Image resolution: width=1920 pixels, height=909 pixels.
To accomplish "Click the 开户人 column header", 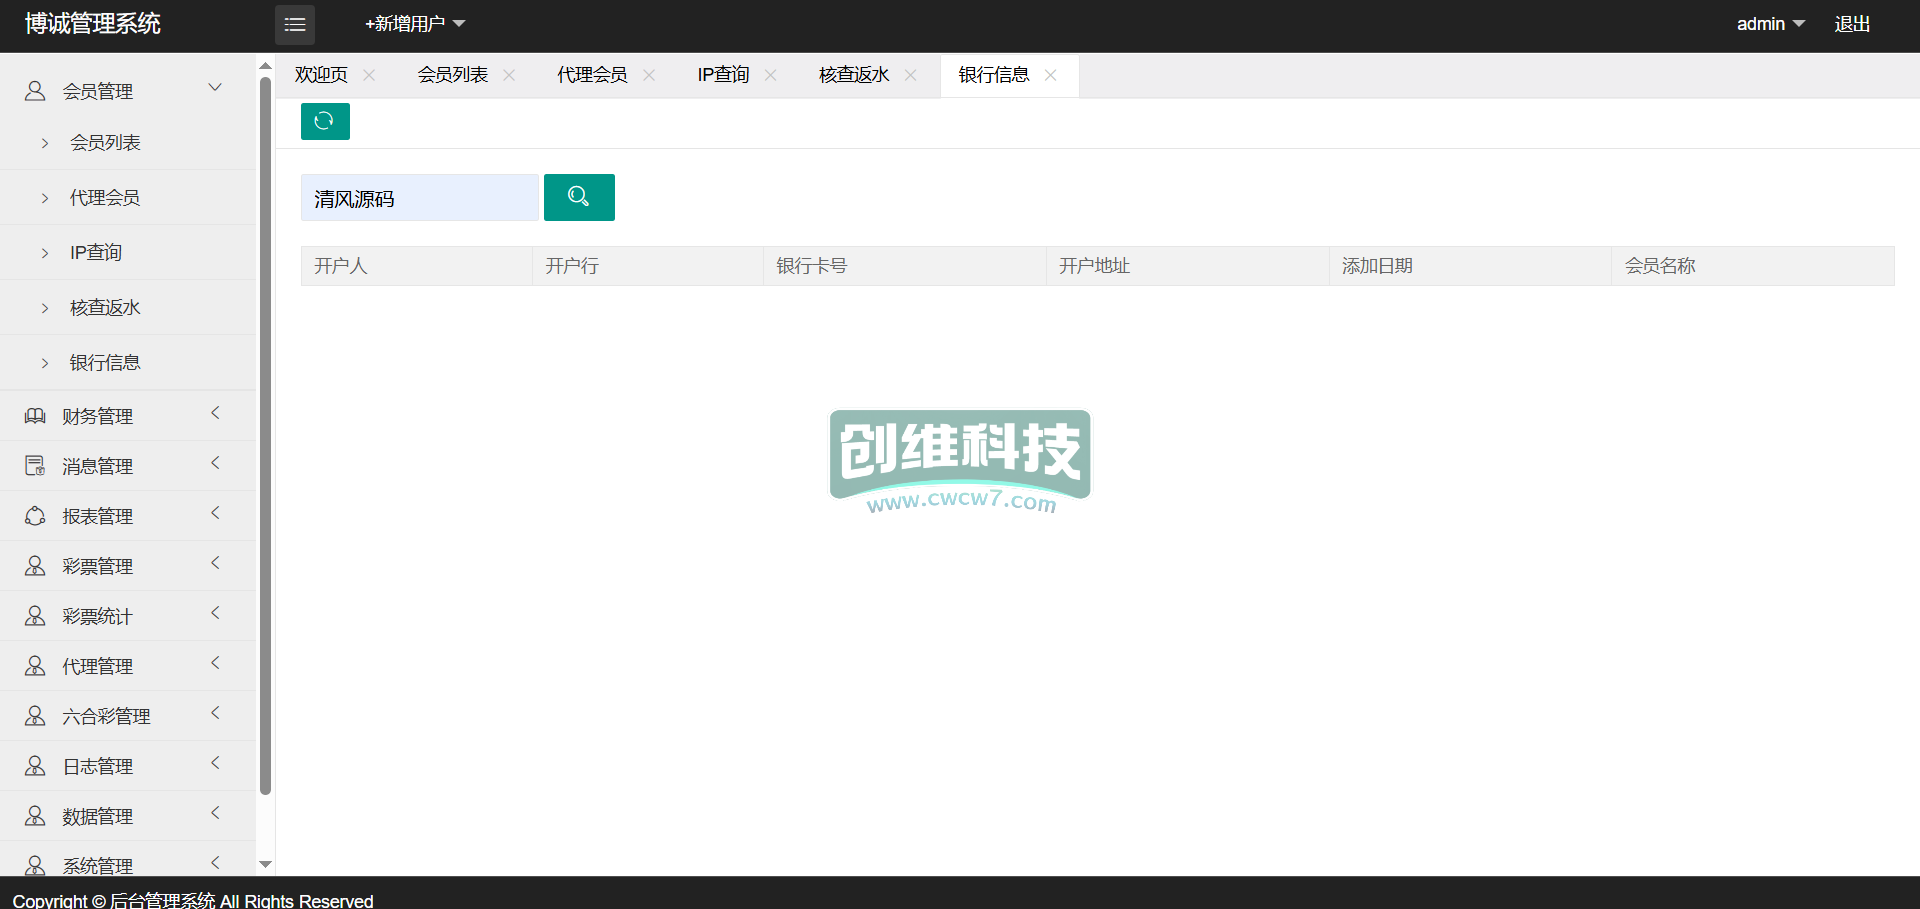I will 417,266.
